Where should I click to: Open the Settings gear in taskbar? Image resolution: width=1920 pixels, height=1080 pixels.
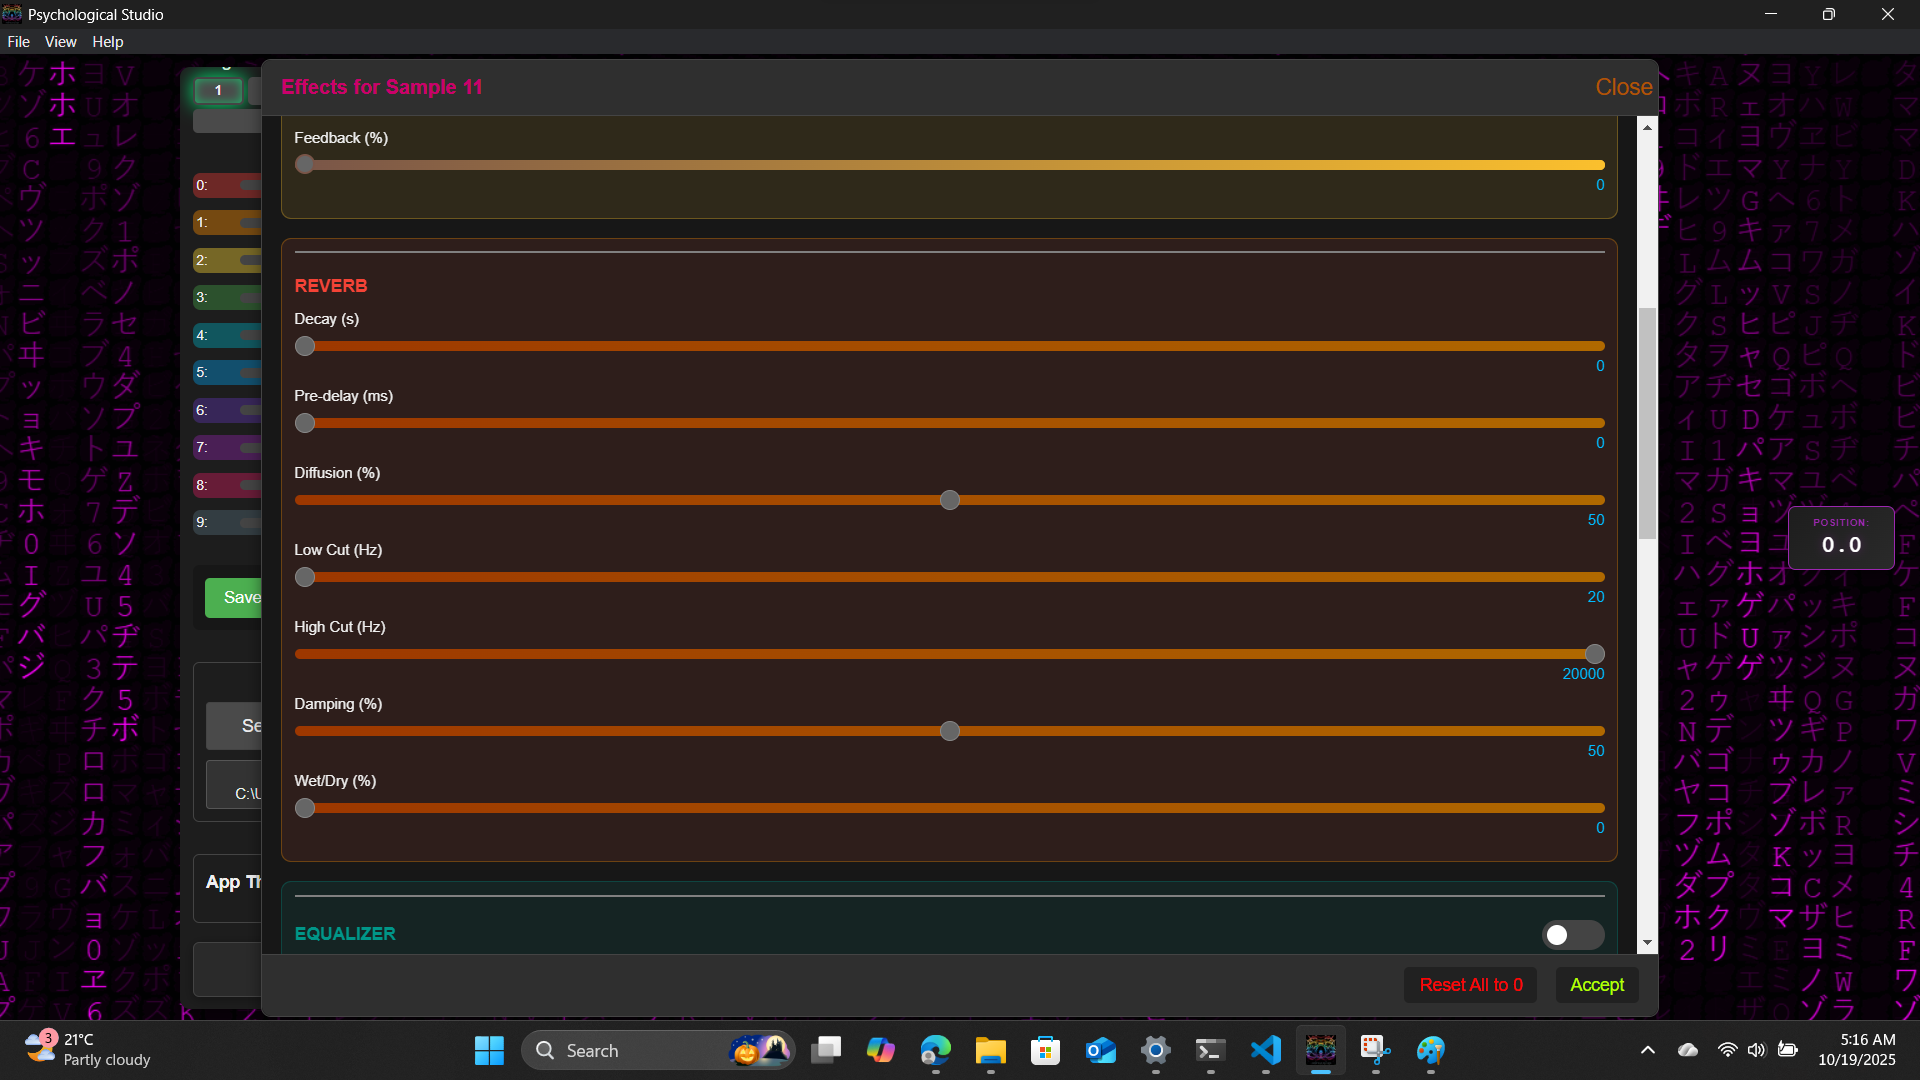pos(1155,1050)
